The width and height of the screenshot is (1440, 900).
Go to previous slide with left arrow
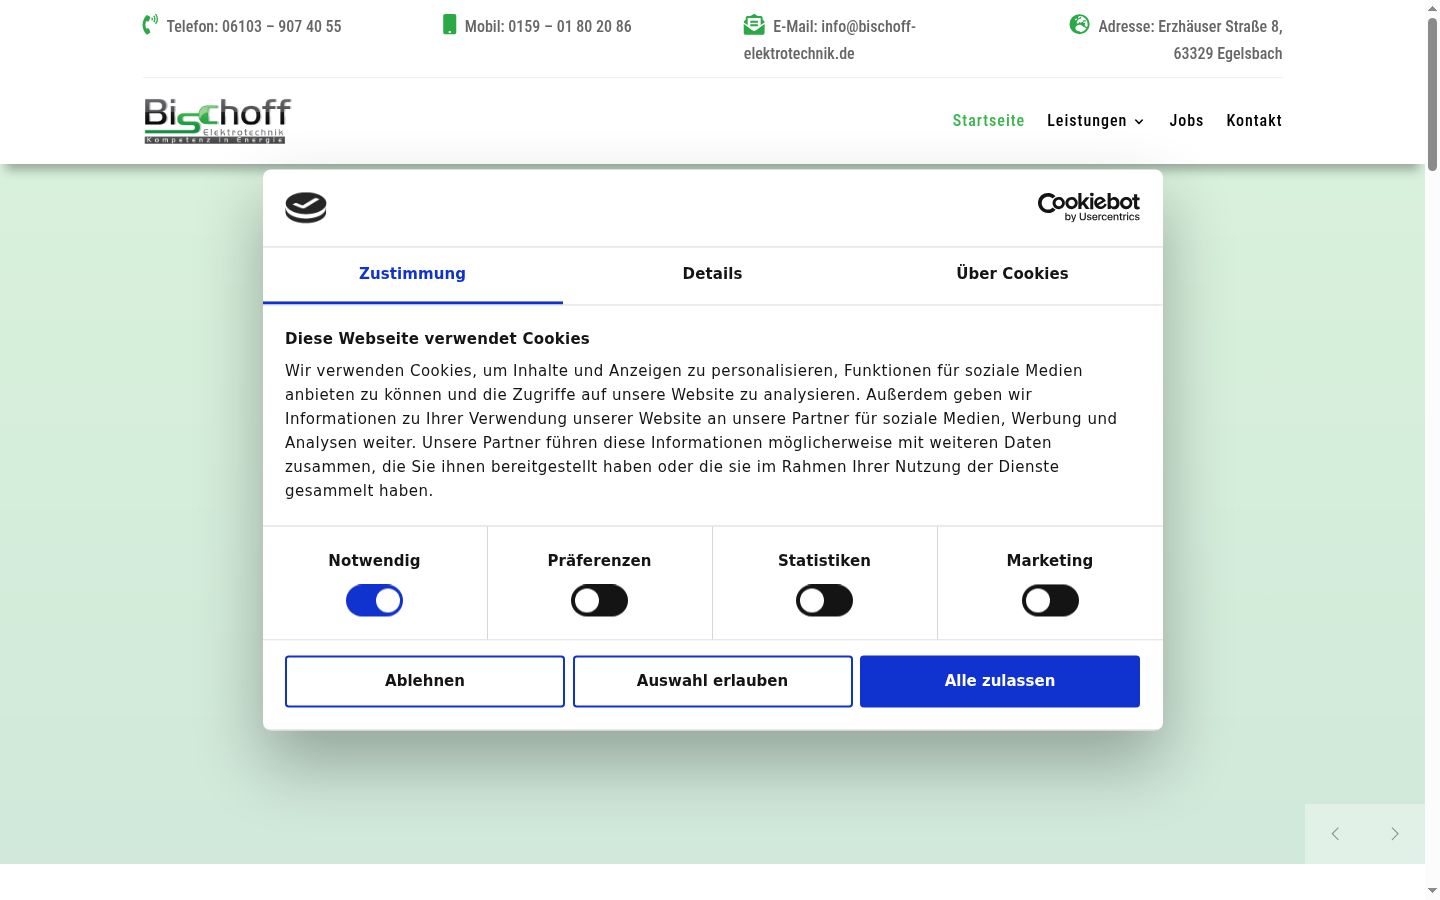1335,834
